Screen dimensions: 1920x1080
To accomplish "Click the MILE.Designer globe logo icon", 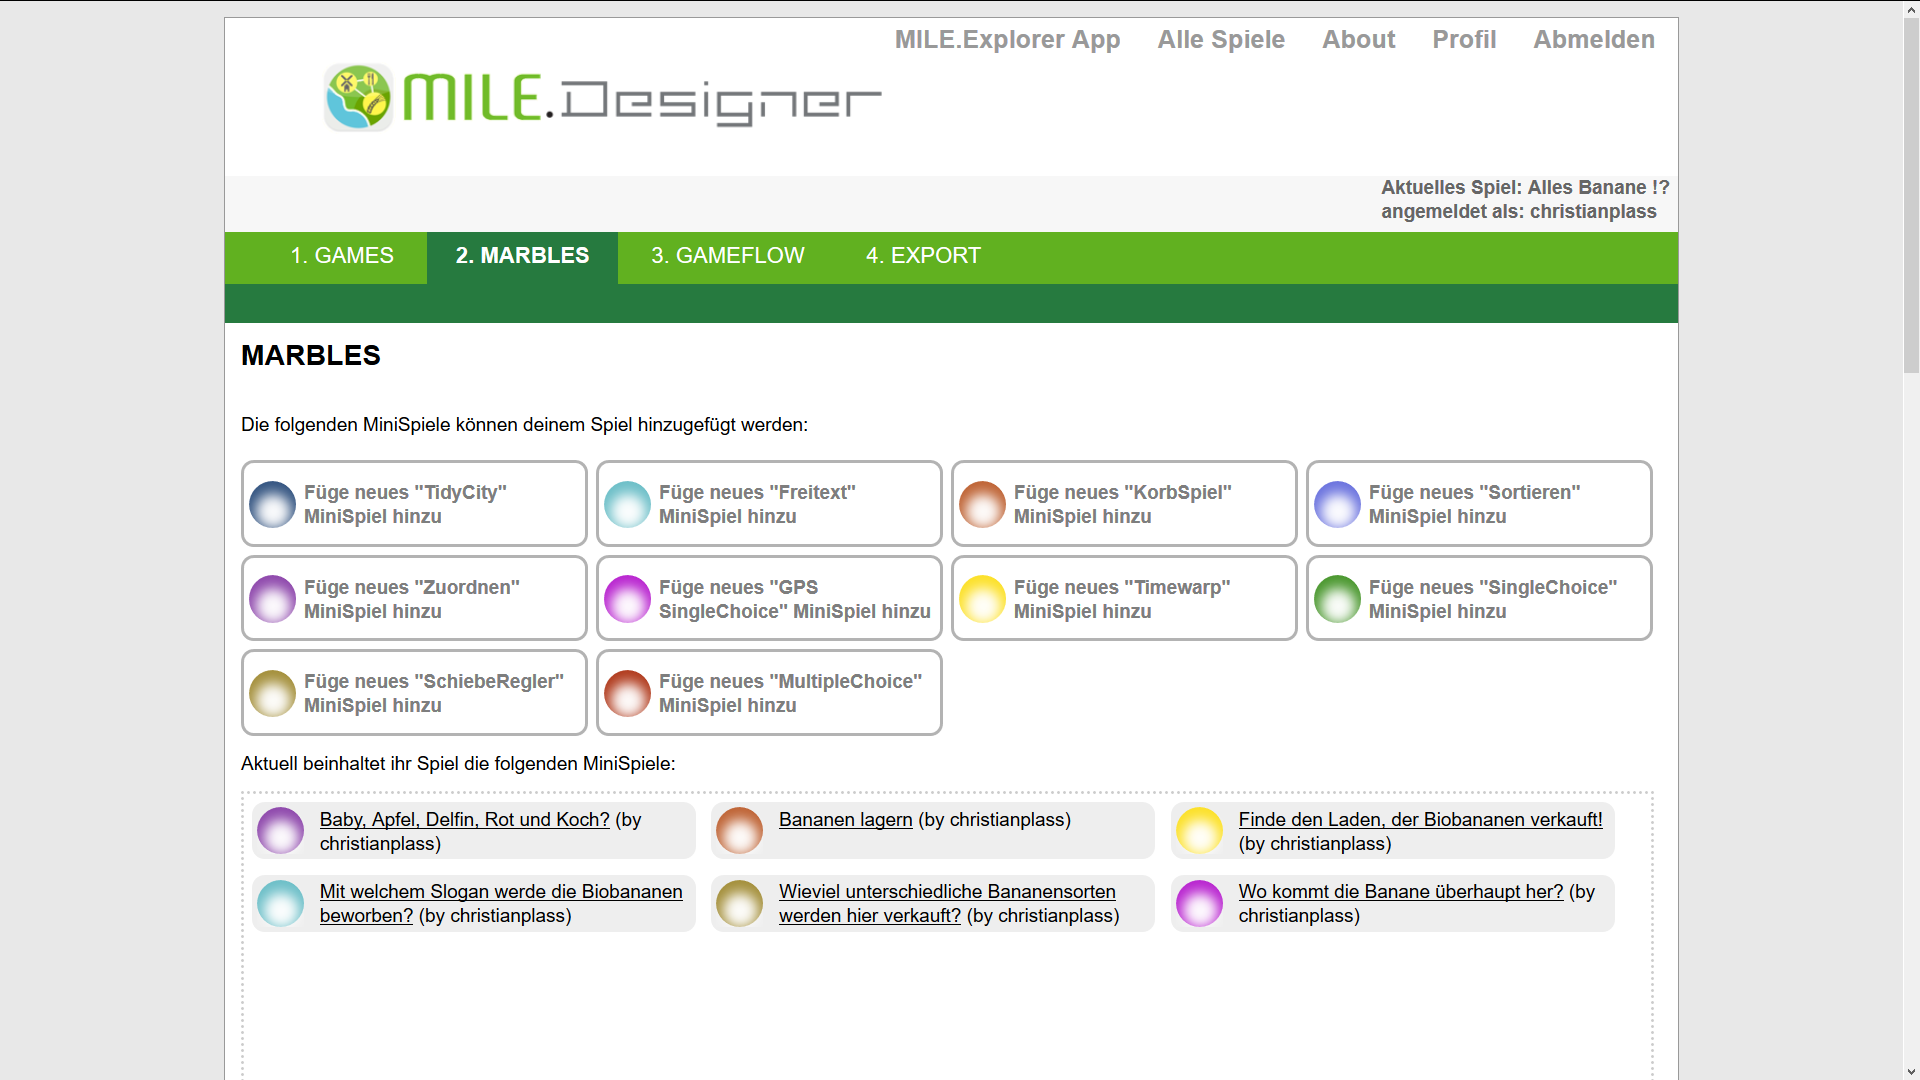I will [358, 97].
